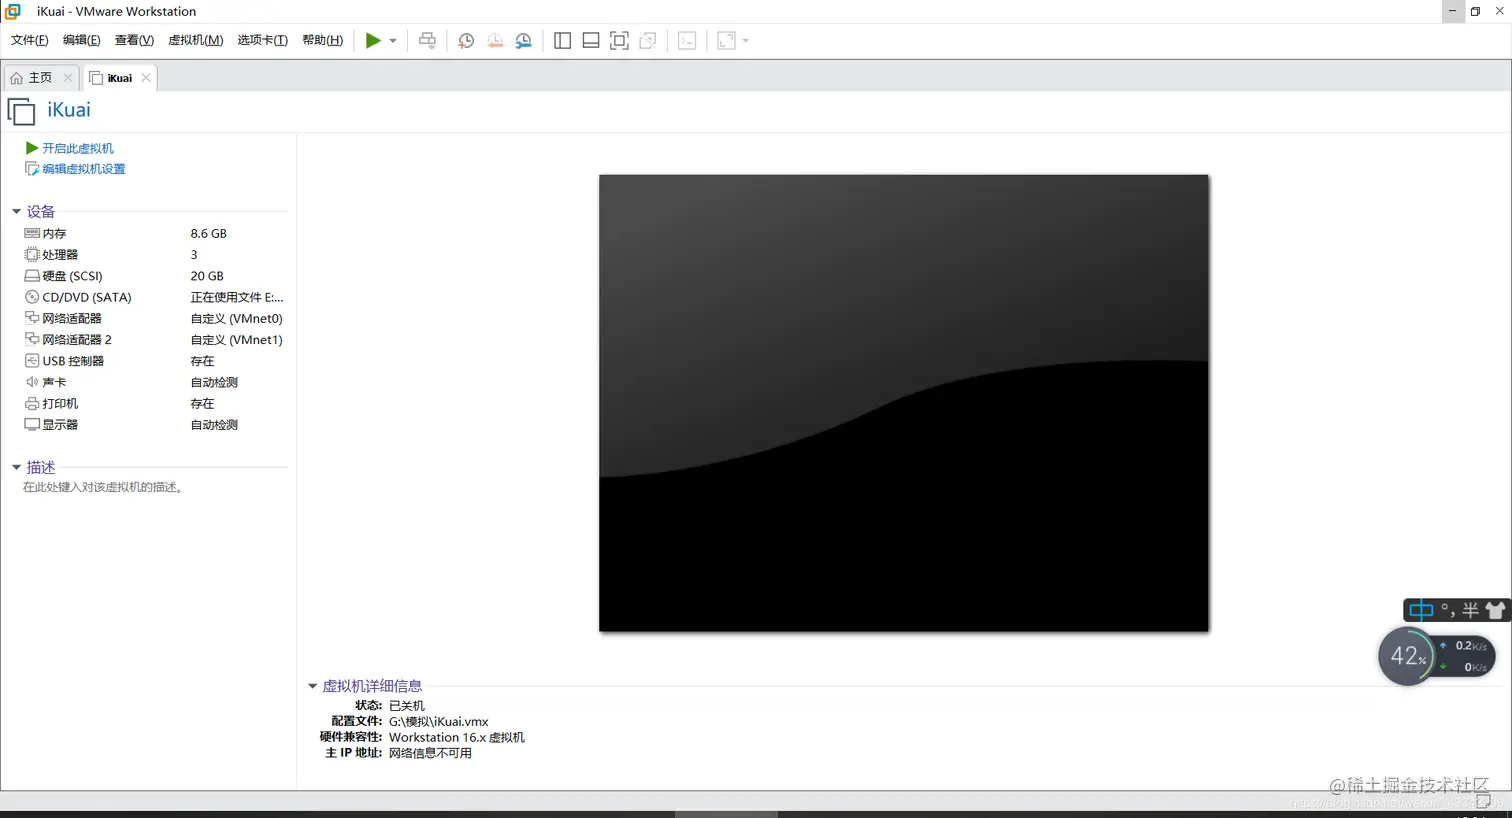
Task: Click the 已关机 status text
Action: click(x=406, y=706)
